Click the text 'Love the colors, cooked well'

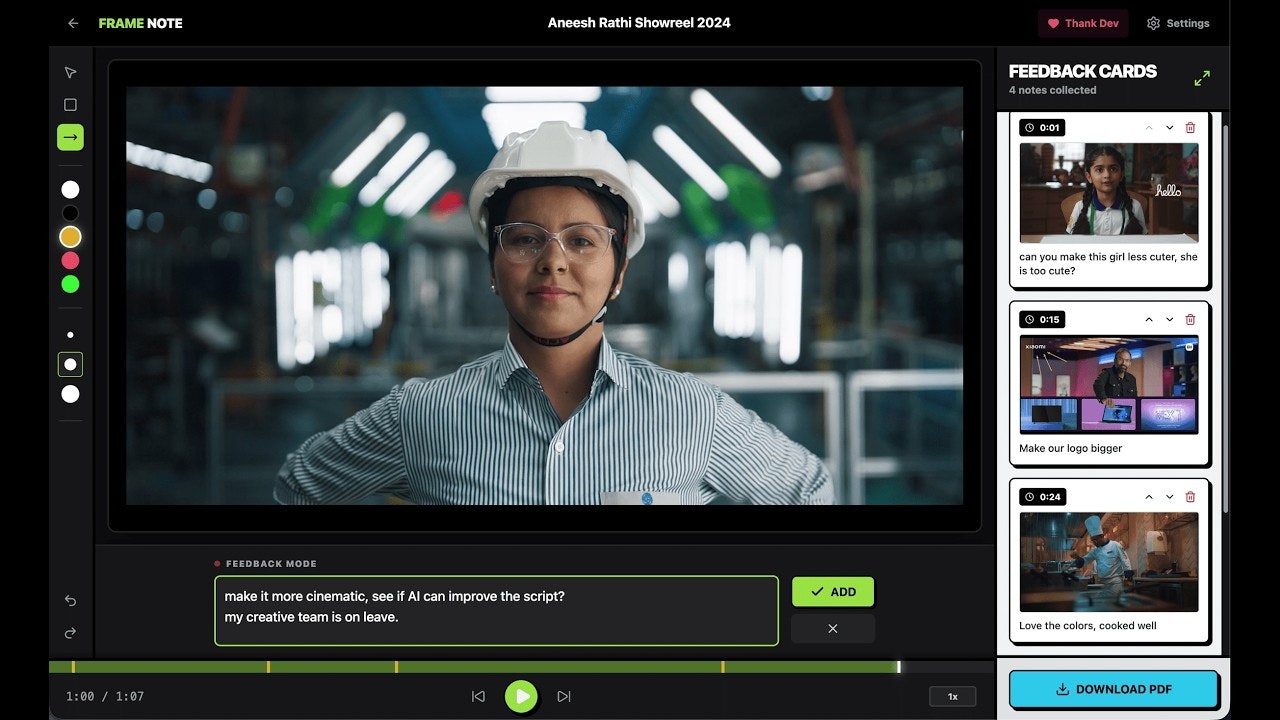coord(1087,626)
